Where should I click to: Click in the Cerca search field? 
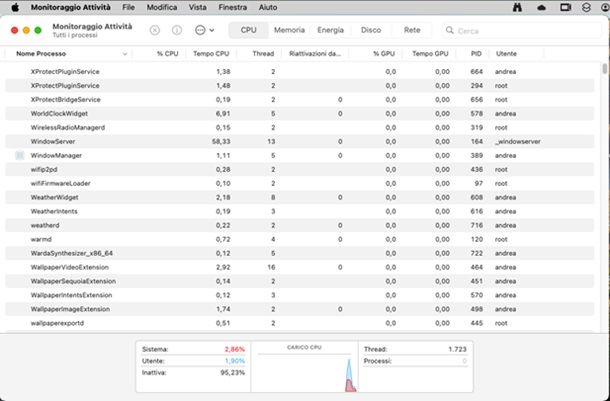[521, 30]
